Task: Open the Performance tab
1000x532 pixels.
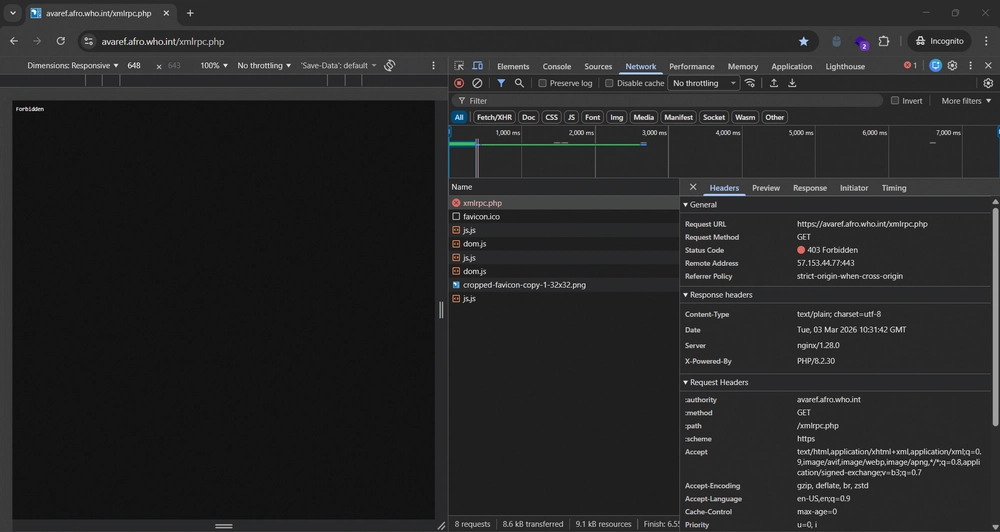Action: tap(691, 66)
